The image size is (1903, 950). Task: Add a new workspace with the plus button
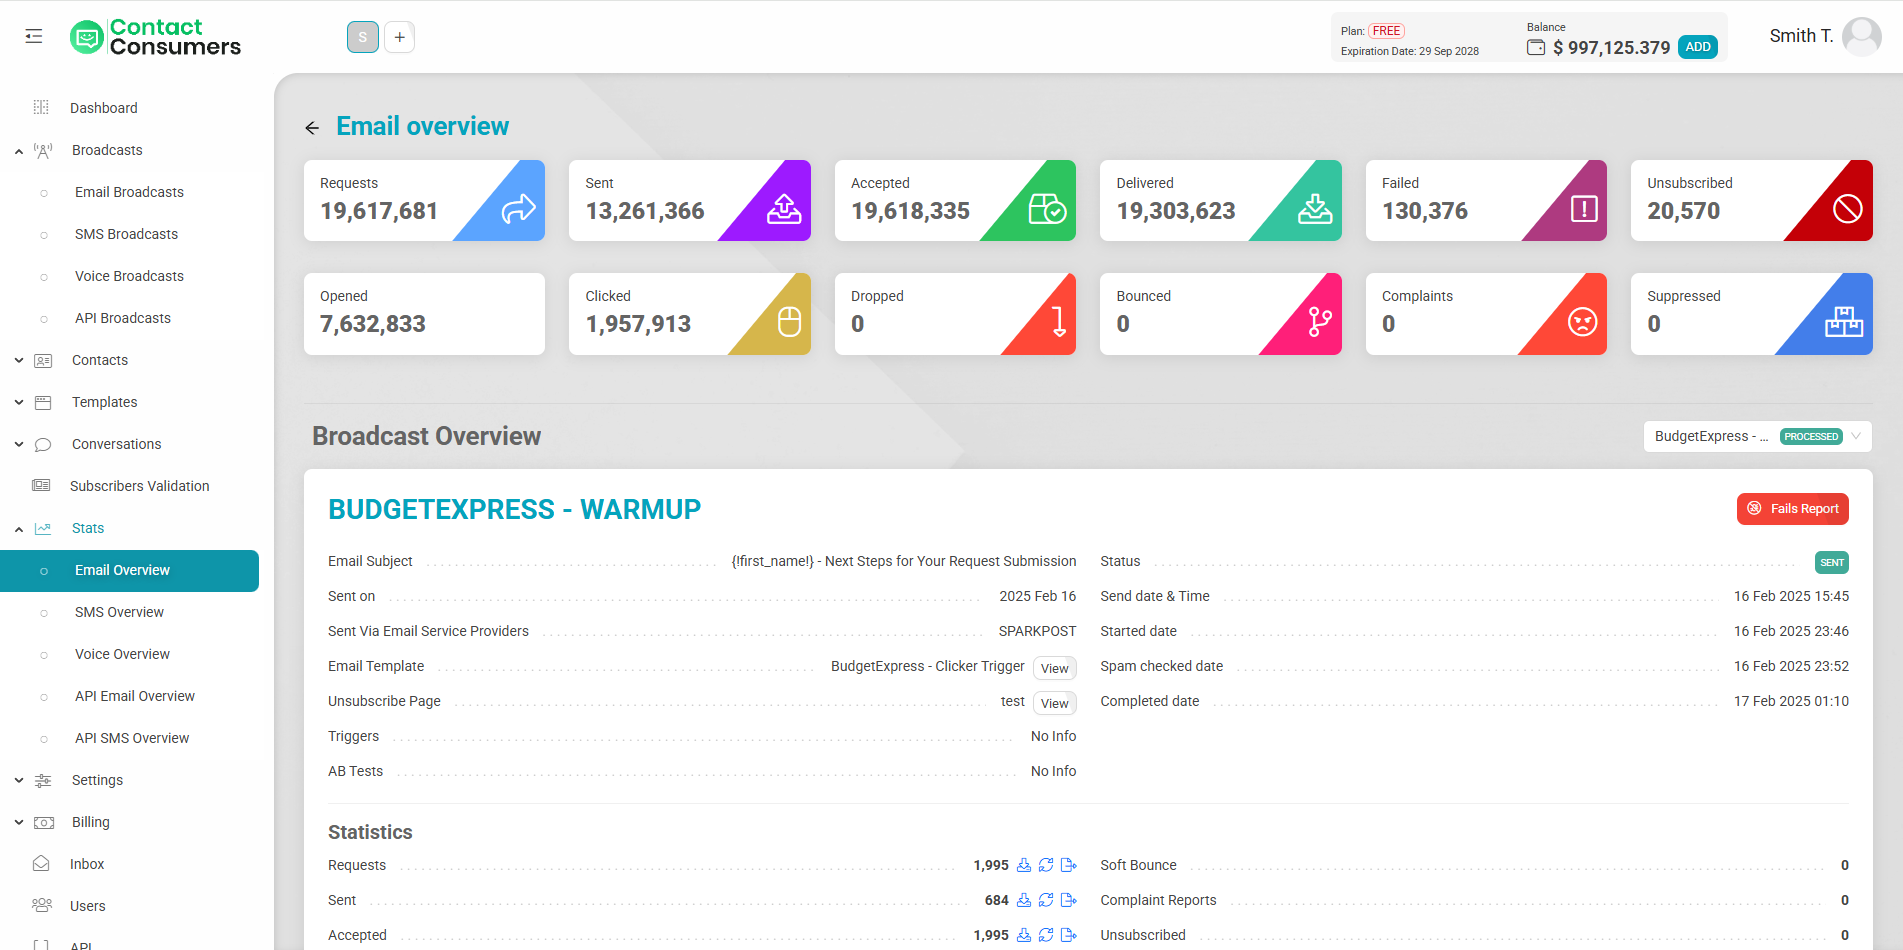(x=399, y=37)
